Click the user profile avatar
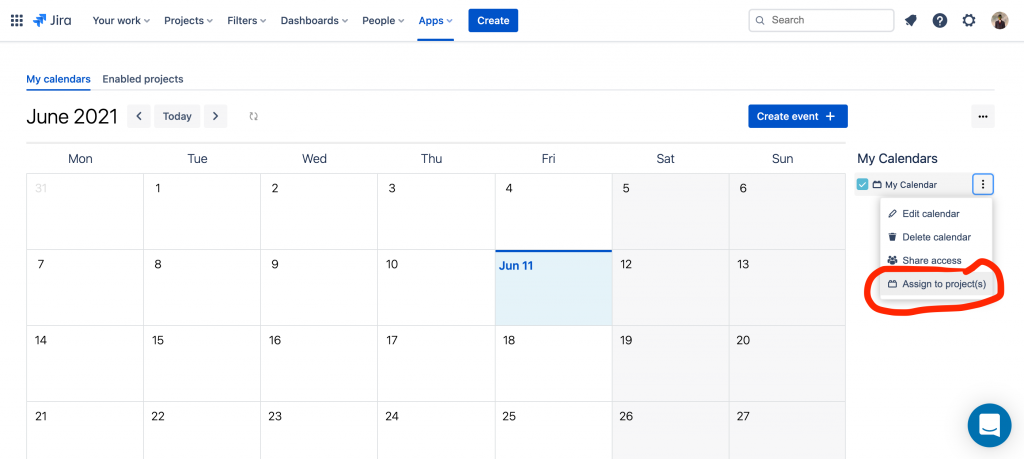Image resolution: width=1024 pixels, height=459 pixels. (x=999, y=20)
